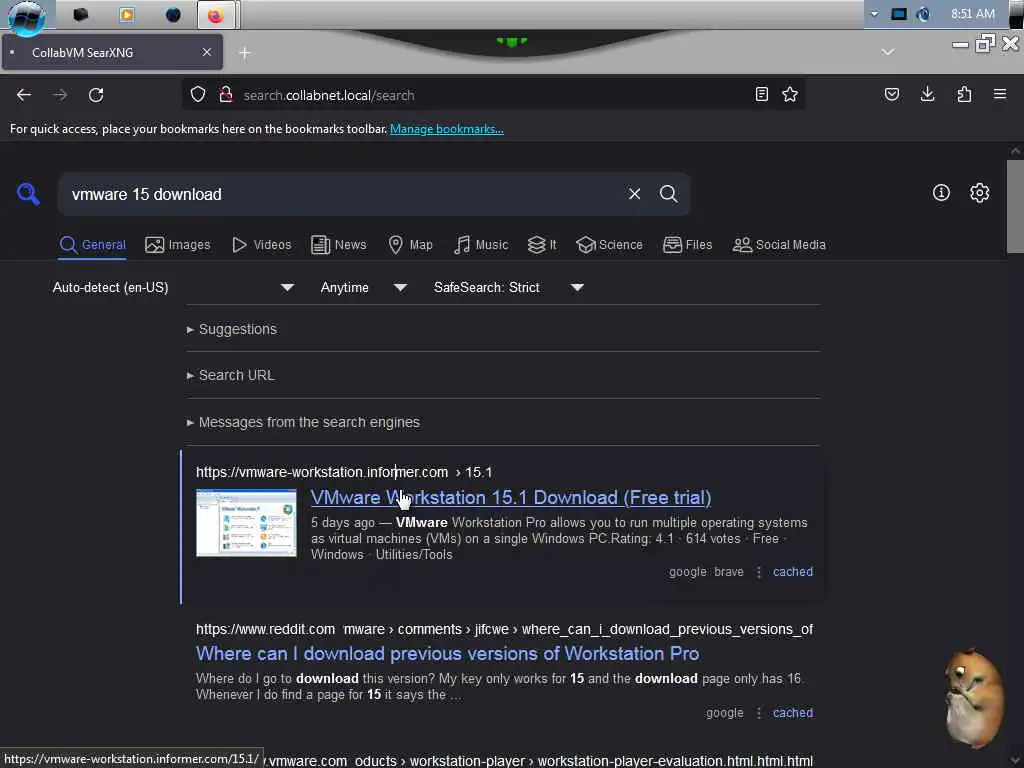This screenshot has height=768, width=1024.
Task: Open the Firefox taskbar icon
Action: point(216,15)
